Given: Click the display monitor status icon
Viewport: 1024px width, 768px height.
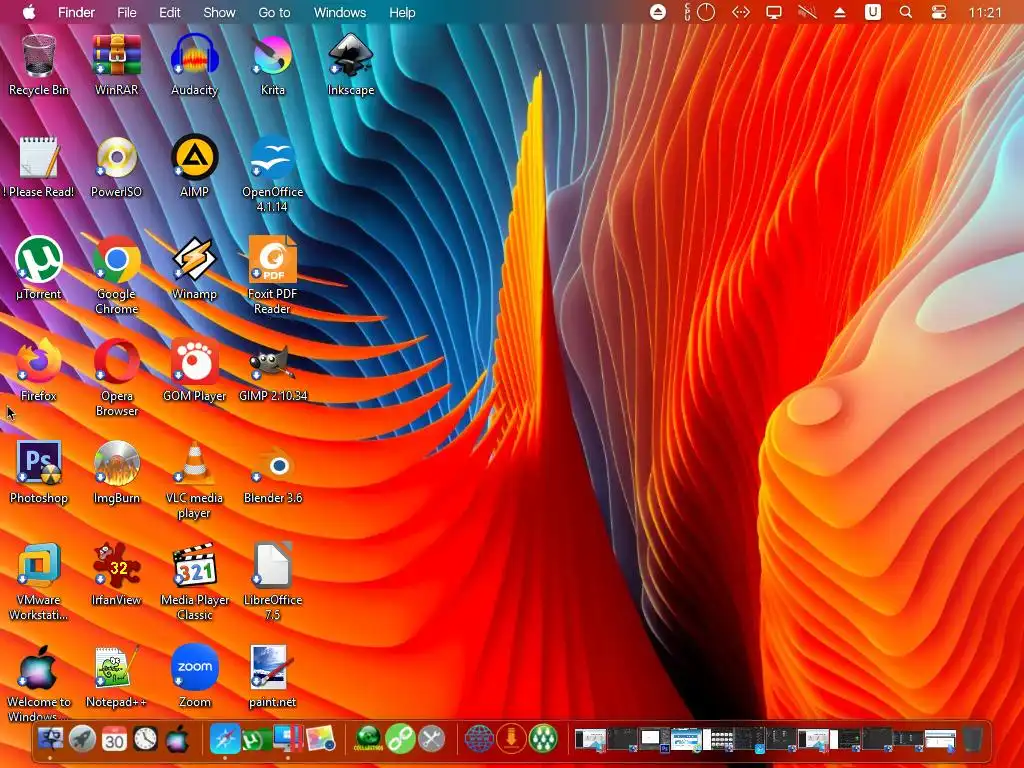Looking at the screenshot, I should tap(774, 12).
